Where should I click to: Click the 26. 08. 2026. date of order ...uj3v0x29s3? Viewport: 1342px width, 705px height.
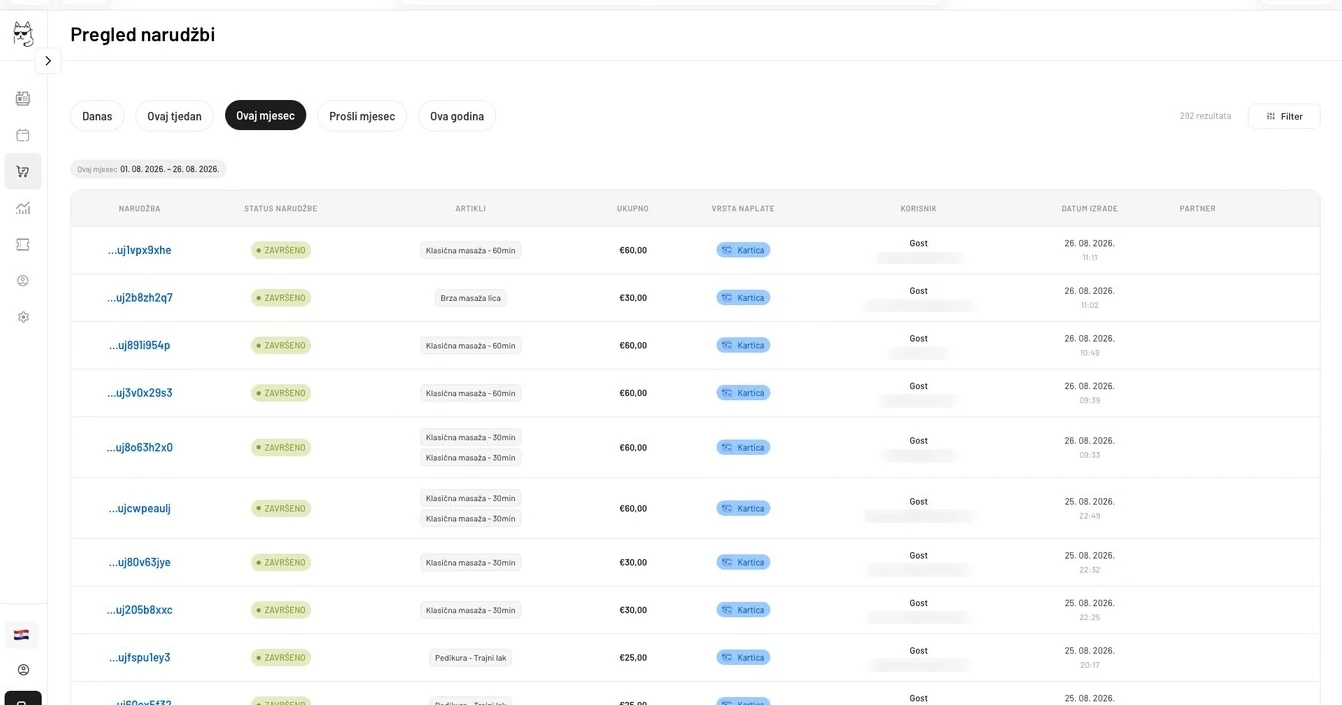1090,386
